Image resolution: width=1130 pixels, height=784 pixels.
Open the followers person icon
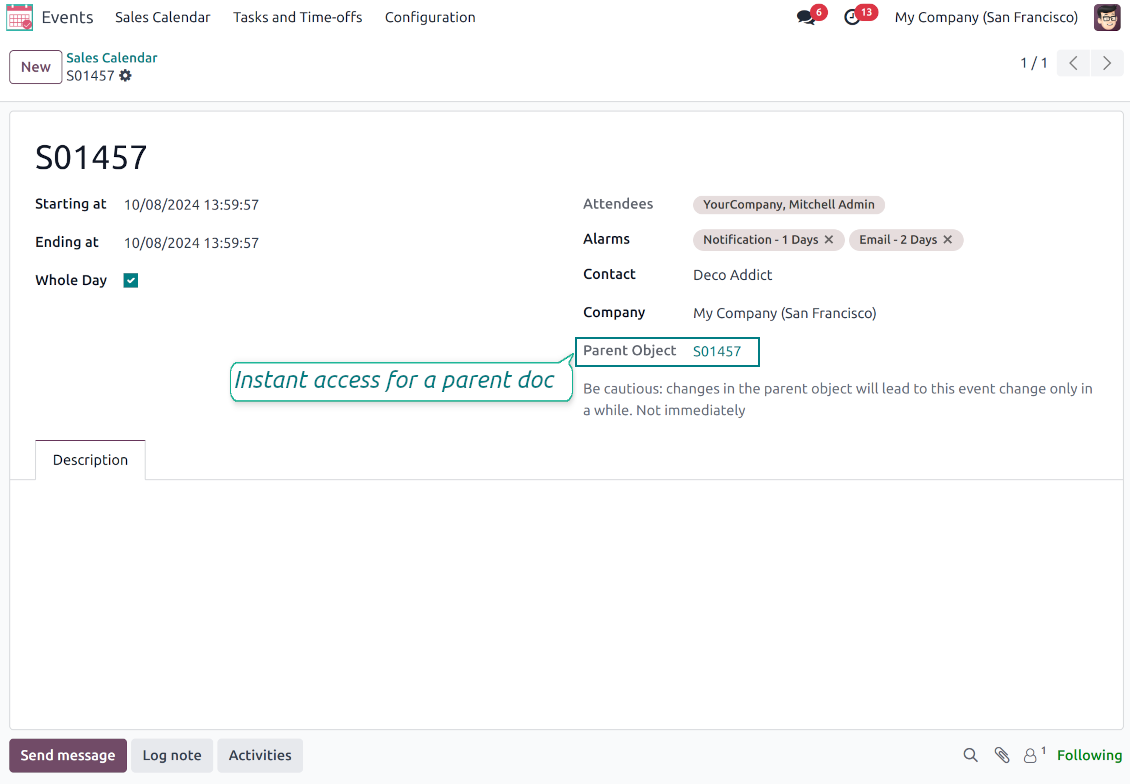tap(1030, 756)
